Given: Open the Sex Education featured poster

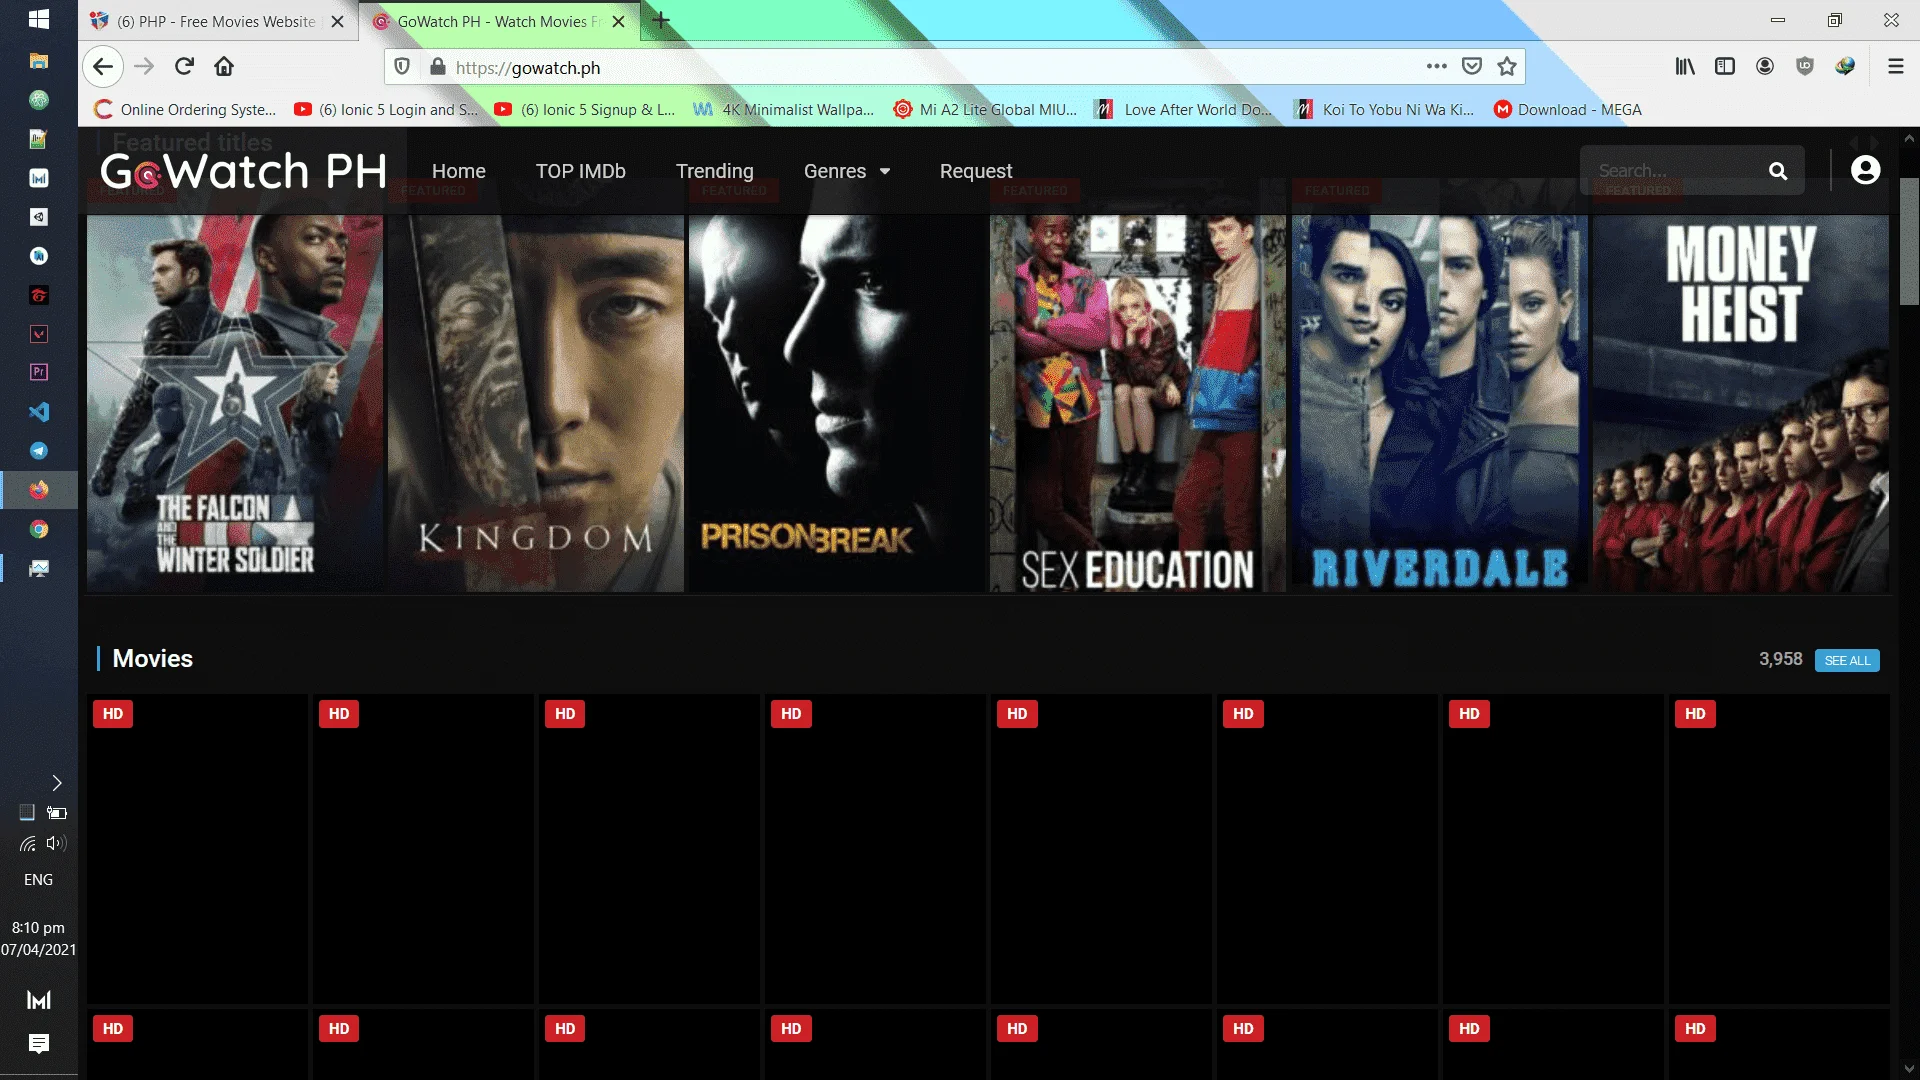Looking at the screenshot, I should (1138, 403).
